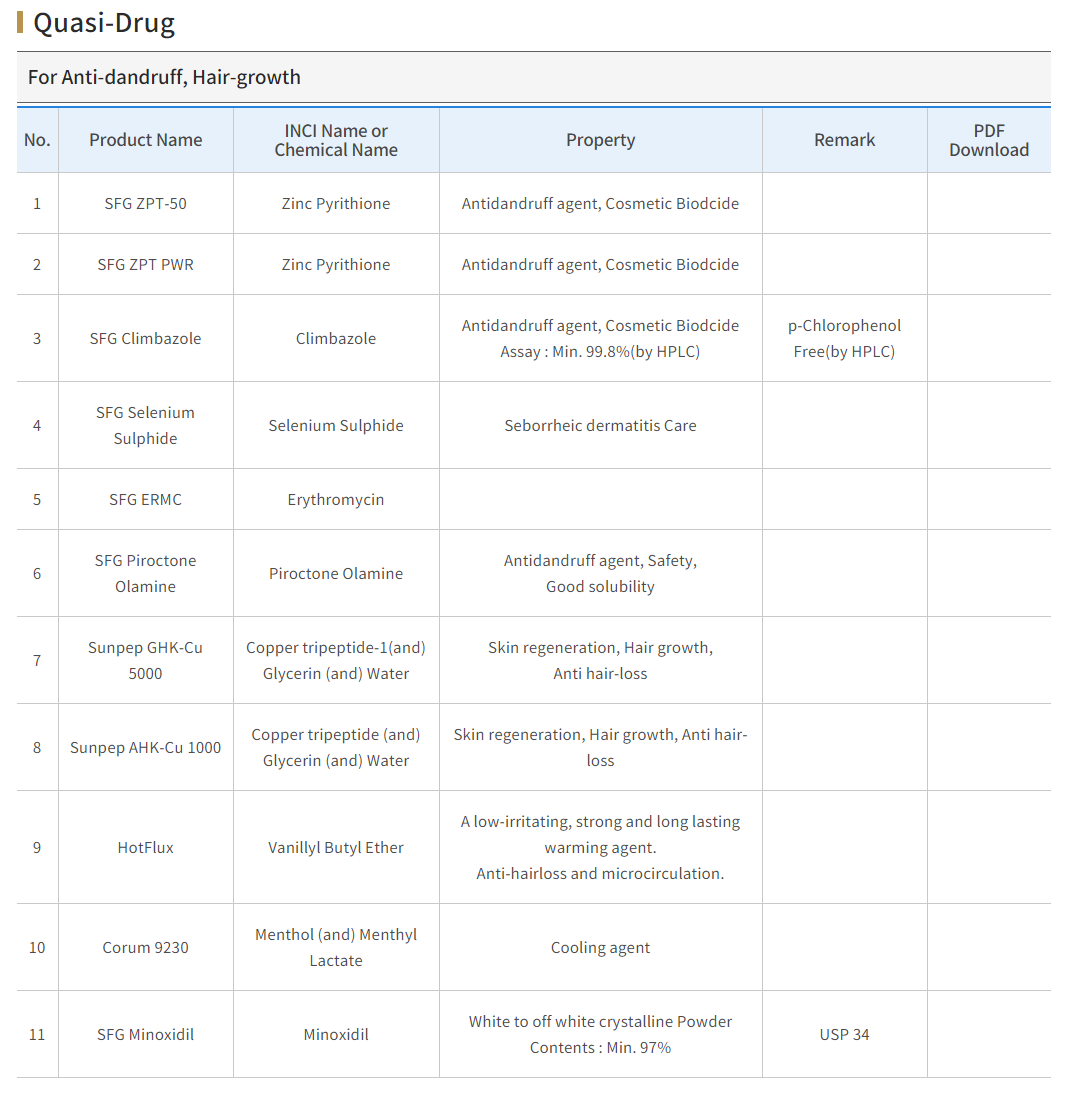
Task: Select the Property column header
Action: (x=600, y=140)
